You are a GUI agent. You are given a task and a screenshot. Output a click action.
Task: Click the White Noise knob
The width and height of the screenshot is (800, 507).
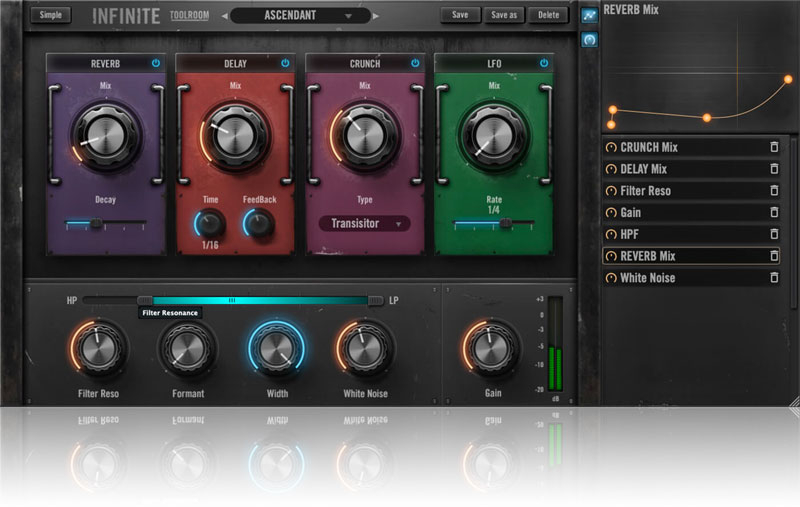click(365, 349)
